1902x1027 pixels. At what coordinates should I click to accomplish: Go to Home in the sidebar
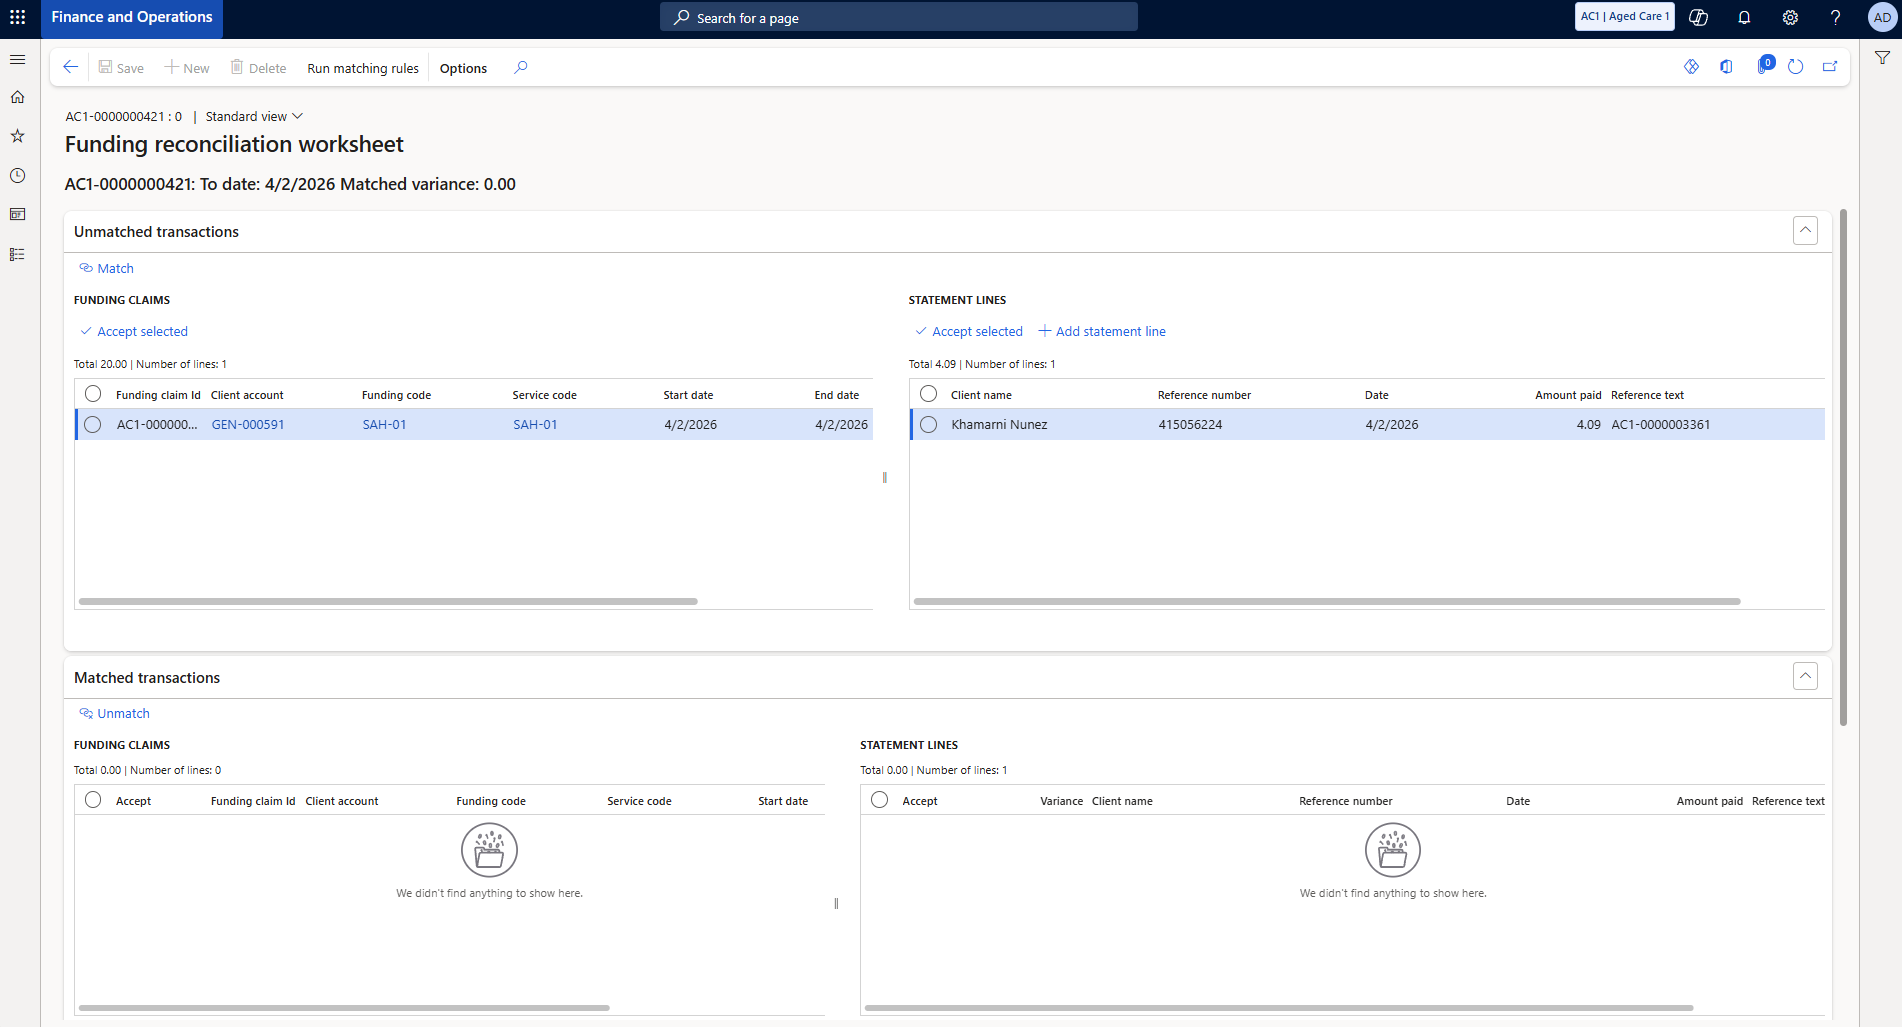[17, 97]
